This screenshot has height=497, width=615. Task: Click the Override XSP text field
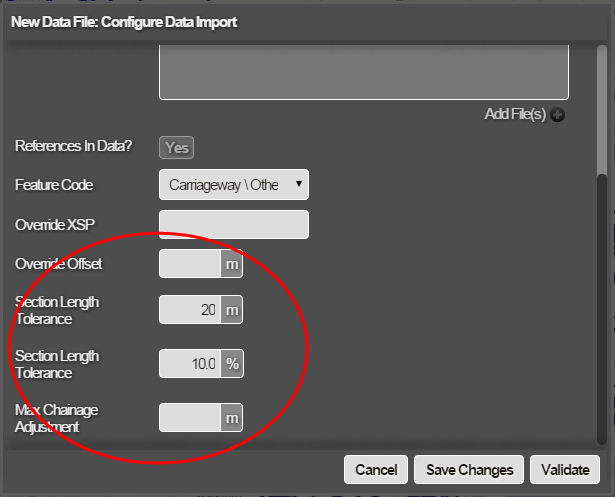click(234, 224)
